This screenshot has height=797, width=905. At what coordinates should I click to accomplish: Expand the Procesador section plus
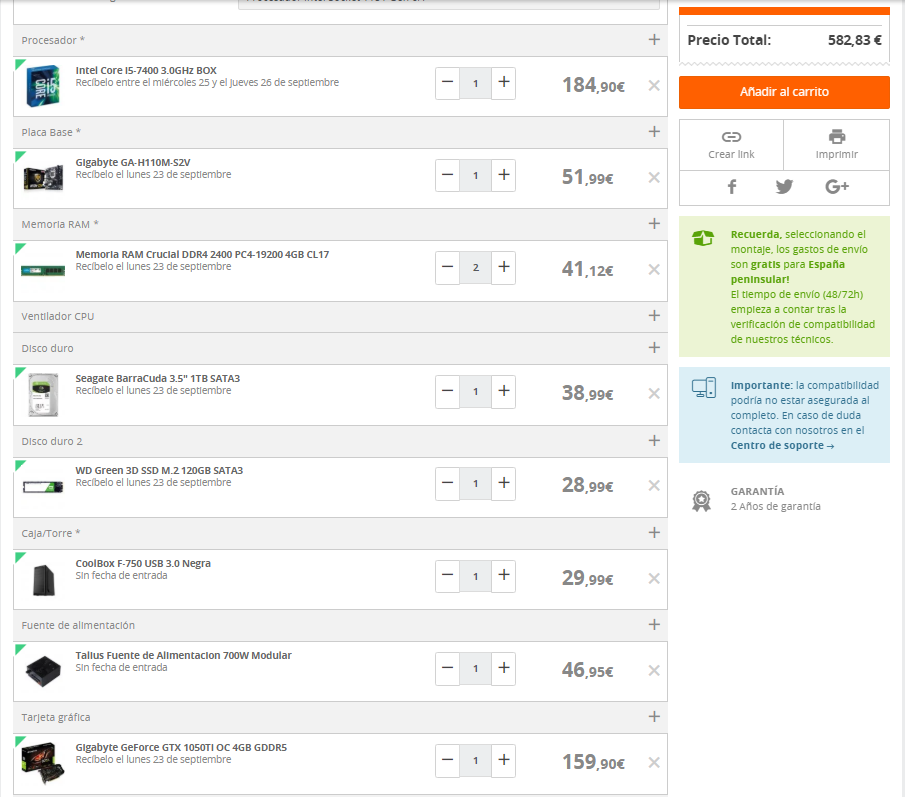654,39
